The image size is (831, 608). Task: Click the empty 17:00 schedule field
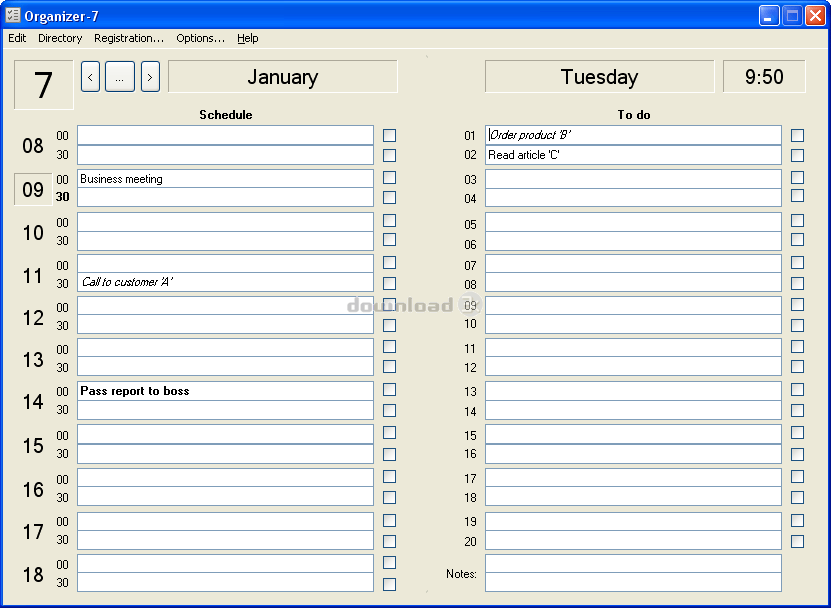click(225, 522)
